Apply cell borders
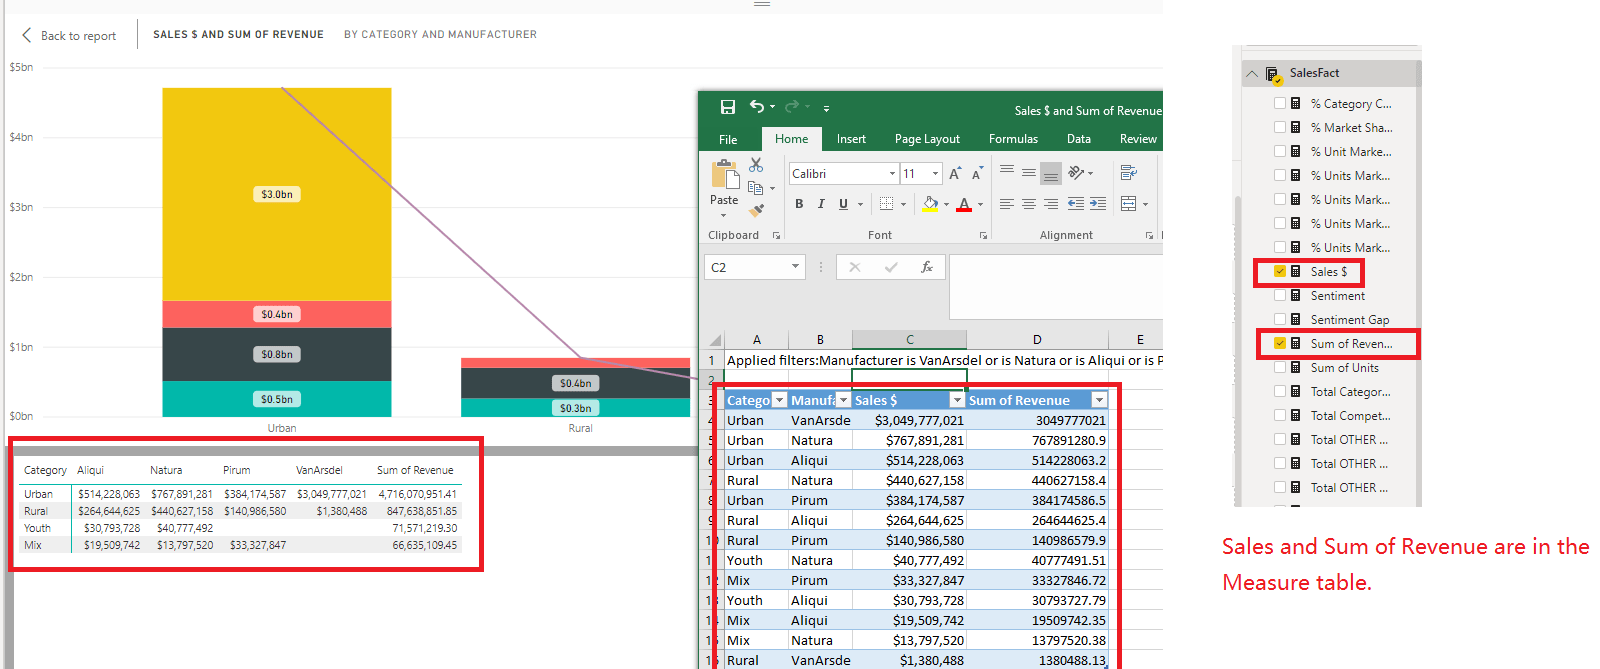 (886, 204)
